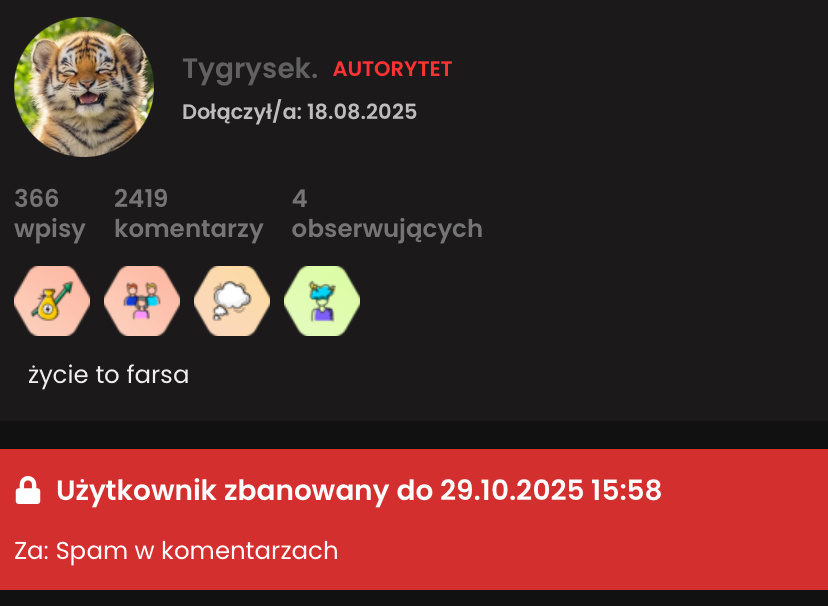This screenshot has width=828, height=606.
Task: Click the white padlock ban icon
Action: pyautogui.click(x=28, y=490)
